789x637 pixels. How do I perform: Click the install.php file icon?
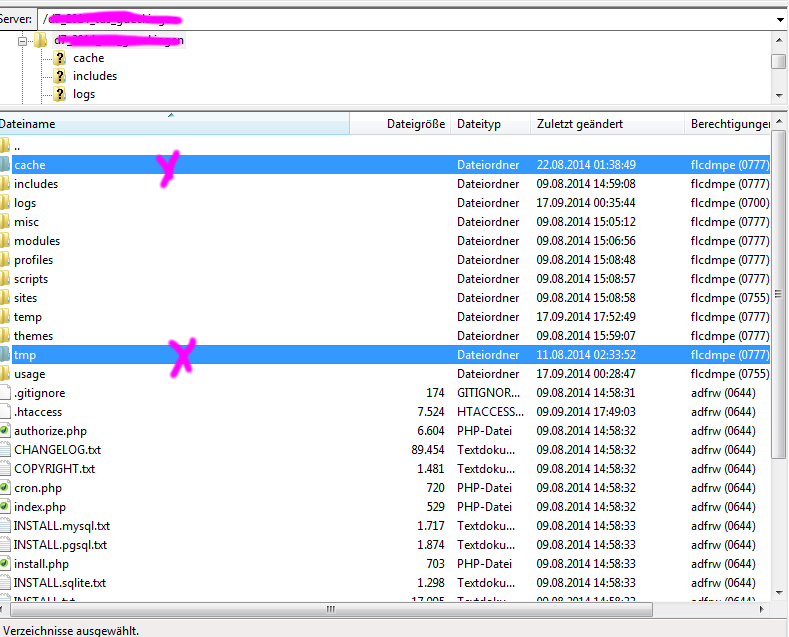[5, 564]
